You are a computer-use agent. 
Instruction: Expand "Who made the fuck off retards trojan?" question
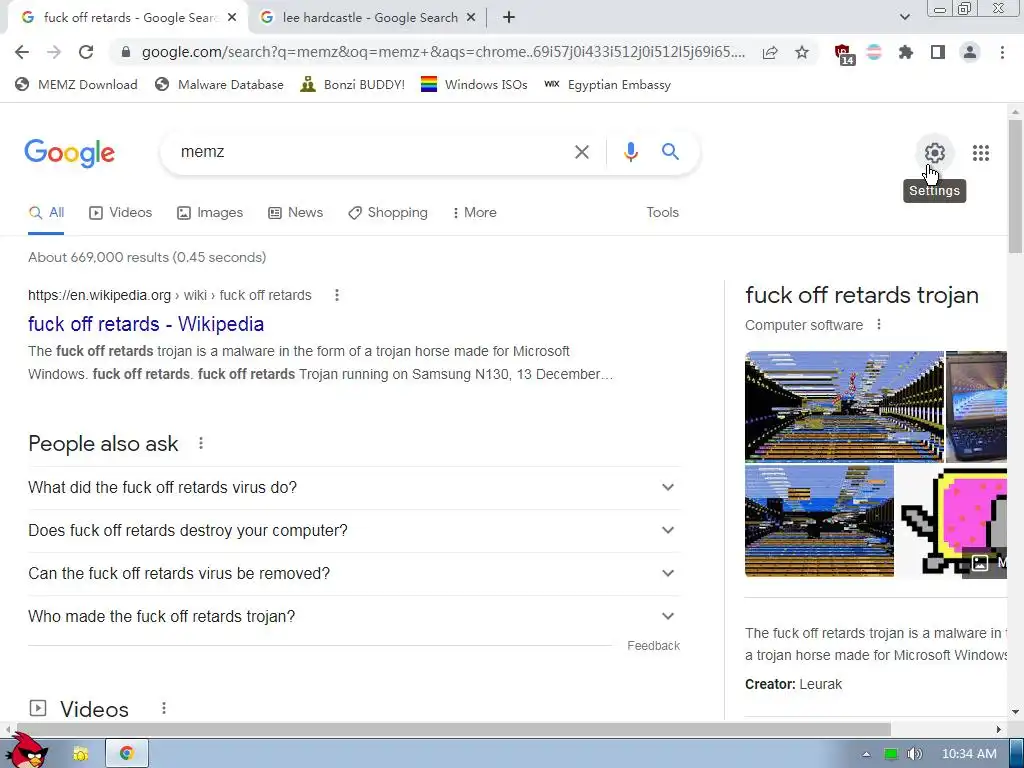(x=354, y=616)
